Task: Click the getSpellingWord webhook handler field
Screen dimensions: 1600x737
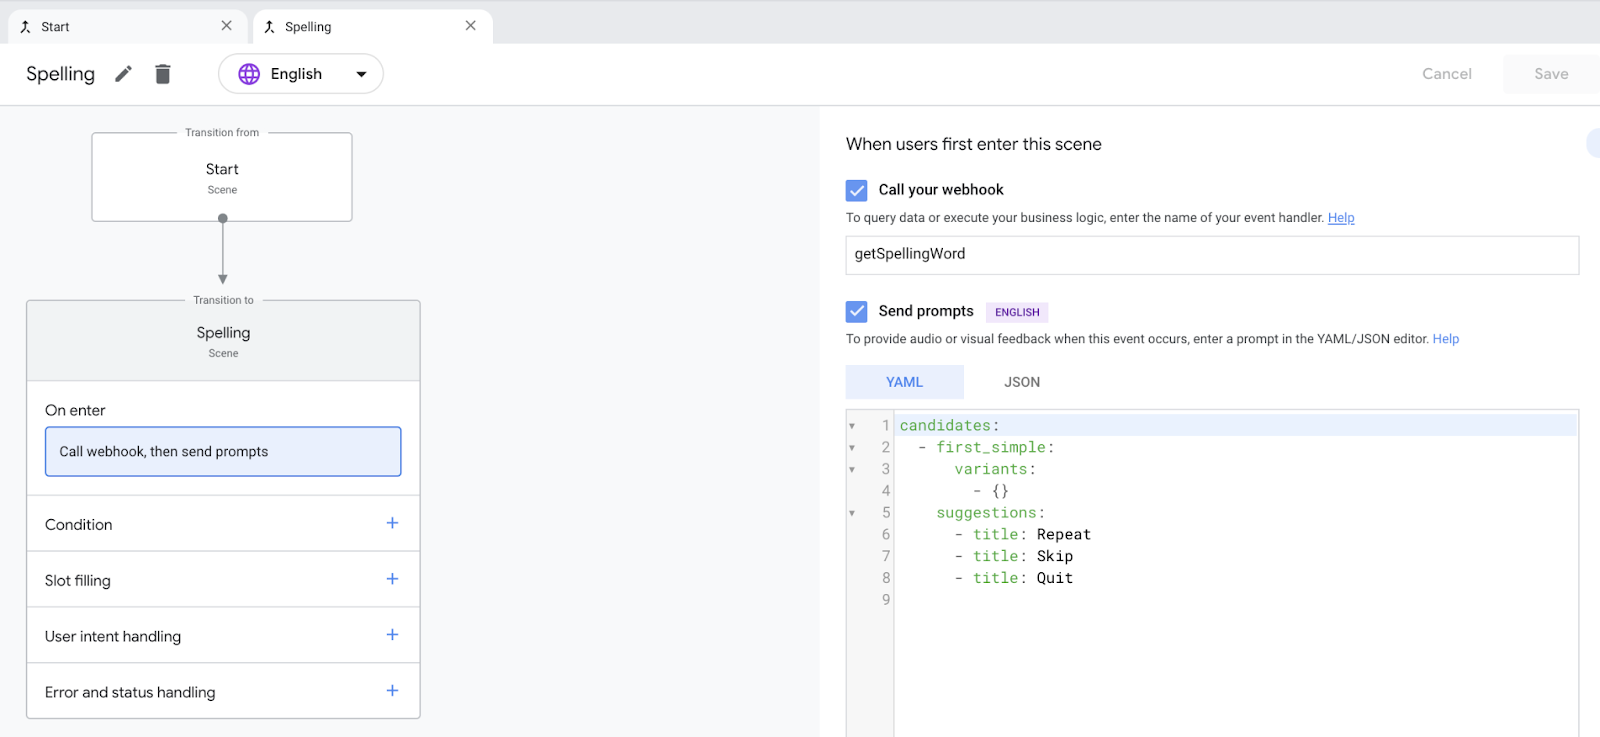Action: (x=1211, y=254)
